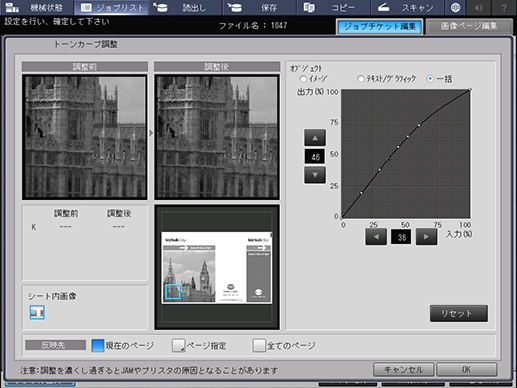Click the scanner icon beside スキャン
Image resolution: width=517 pixels, height=388 pixels.
tap(383, 7)
